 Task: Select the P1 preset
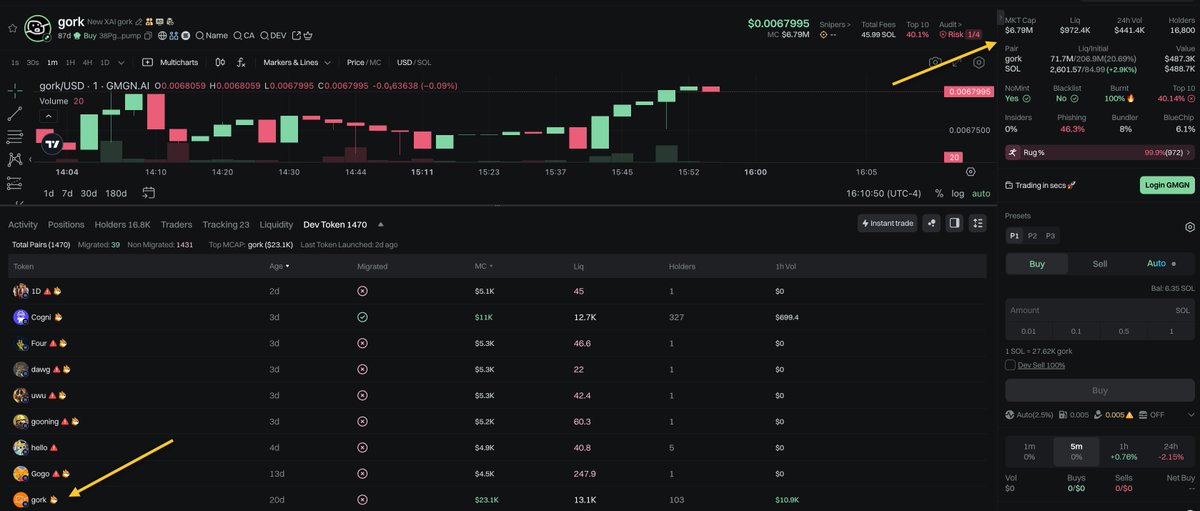pyautogui.click(x=1014, y=235)
